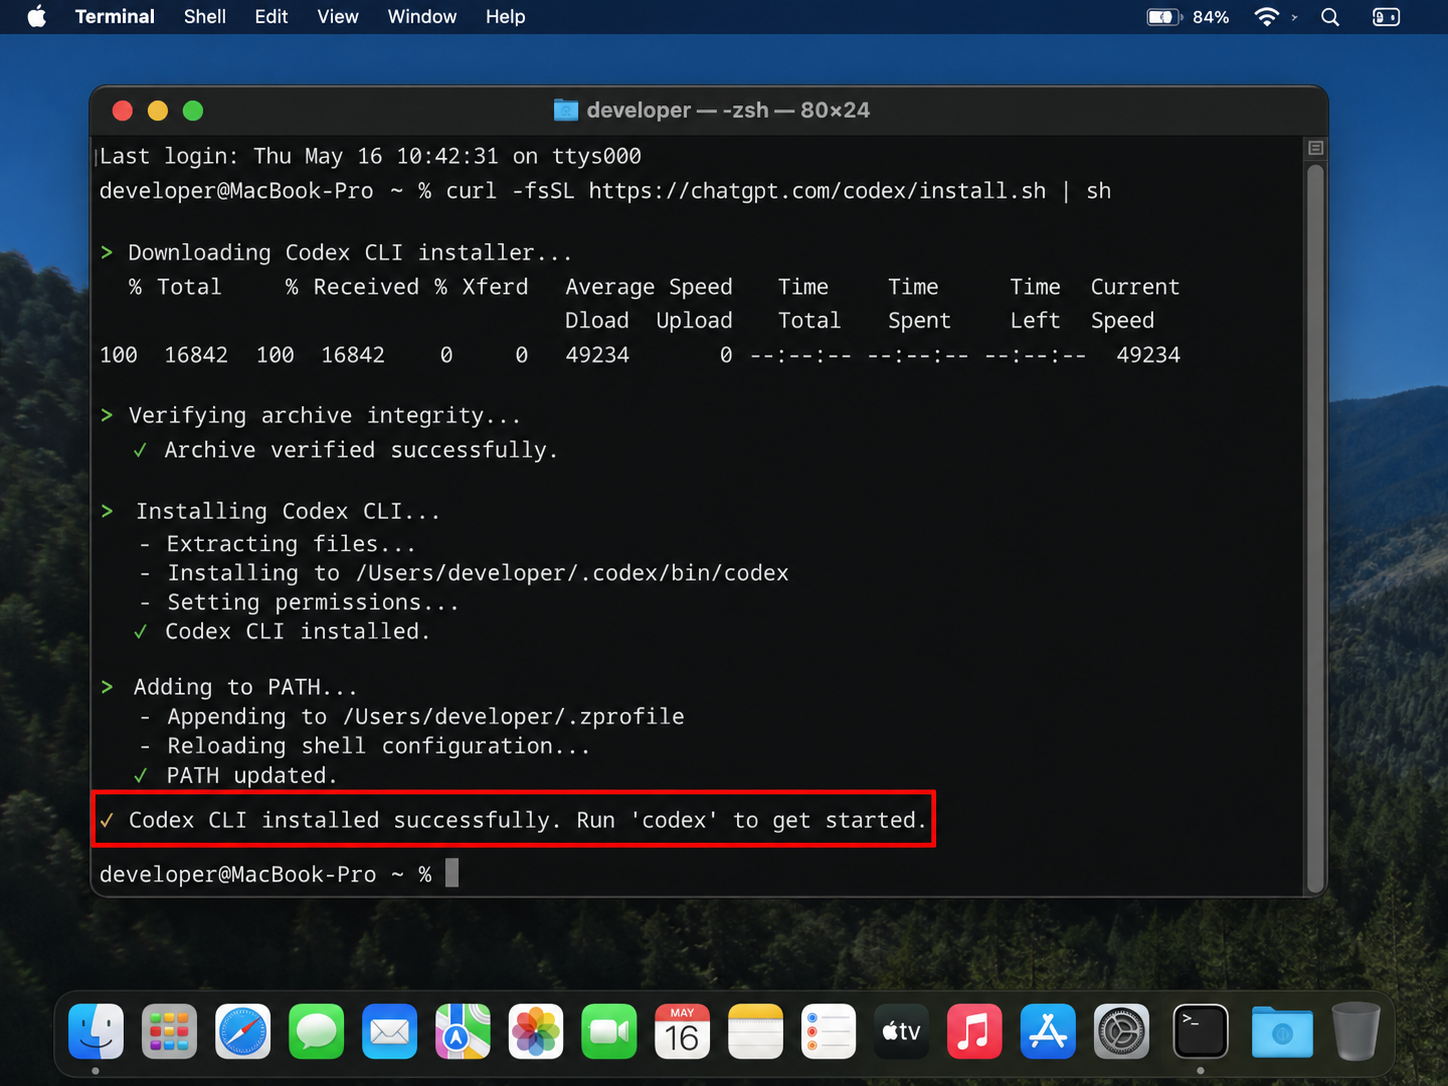
Task: Close the Terminal window
Action: pos(123,111)
